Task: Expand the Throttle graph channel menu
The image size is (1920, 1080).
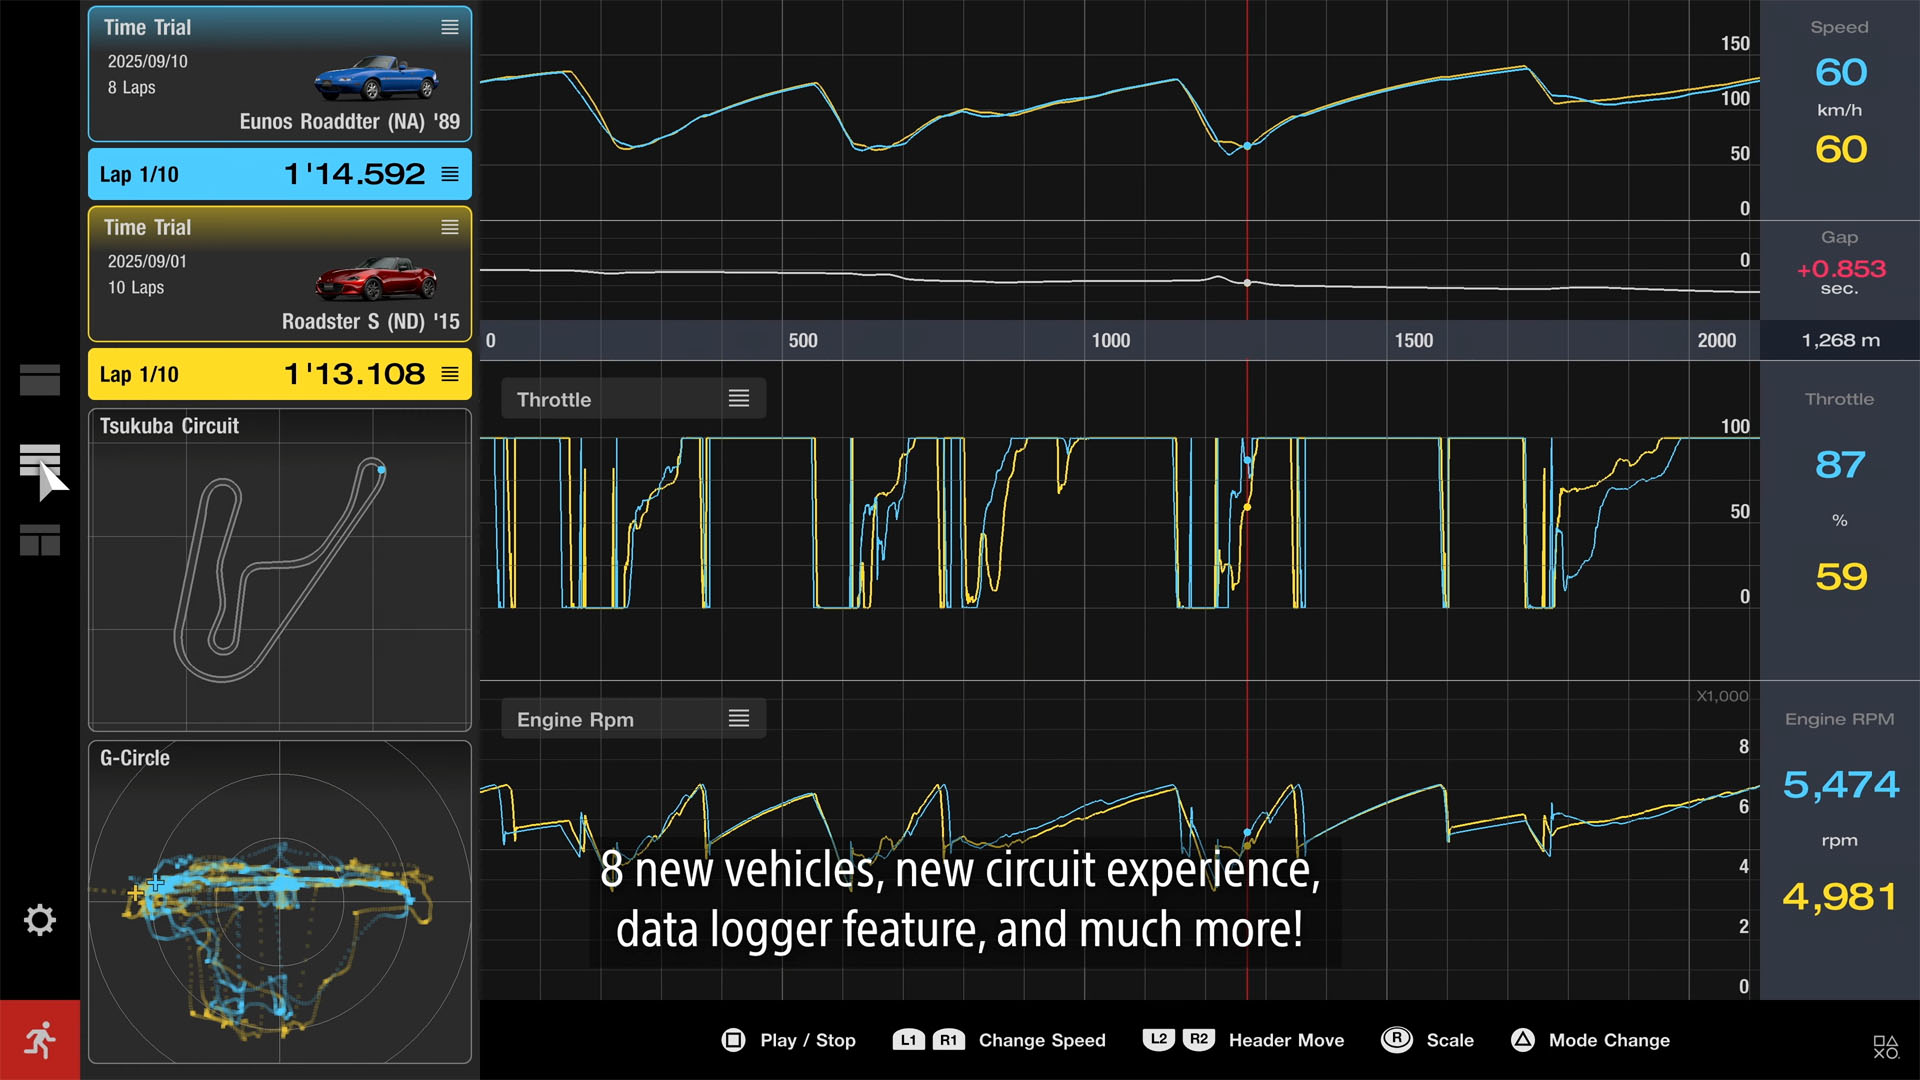Action: pos(739,399)
